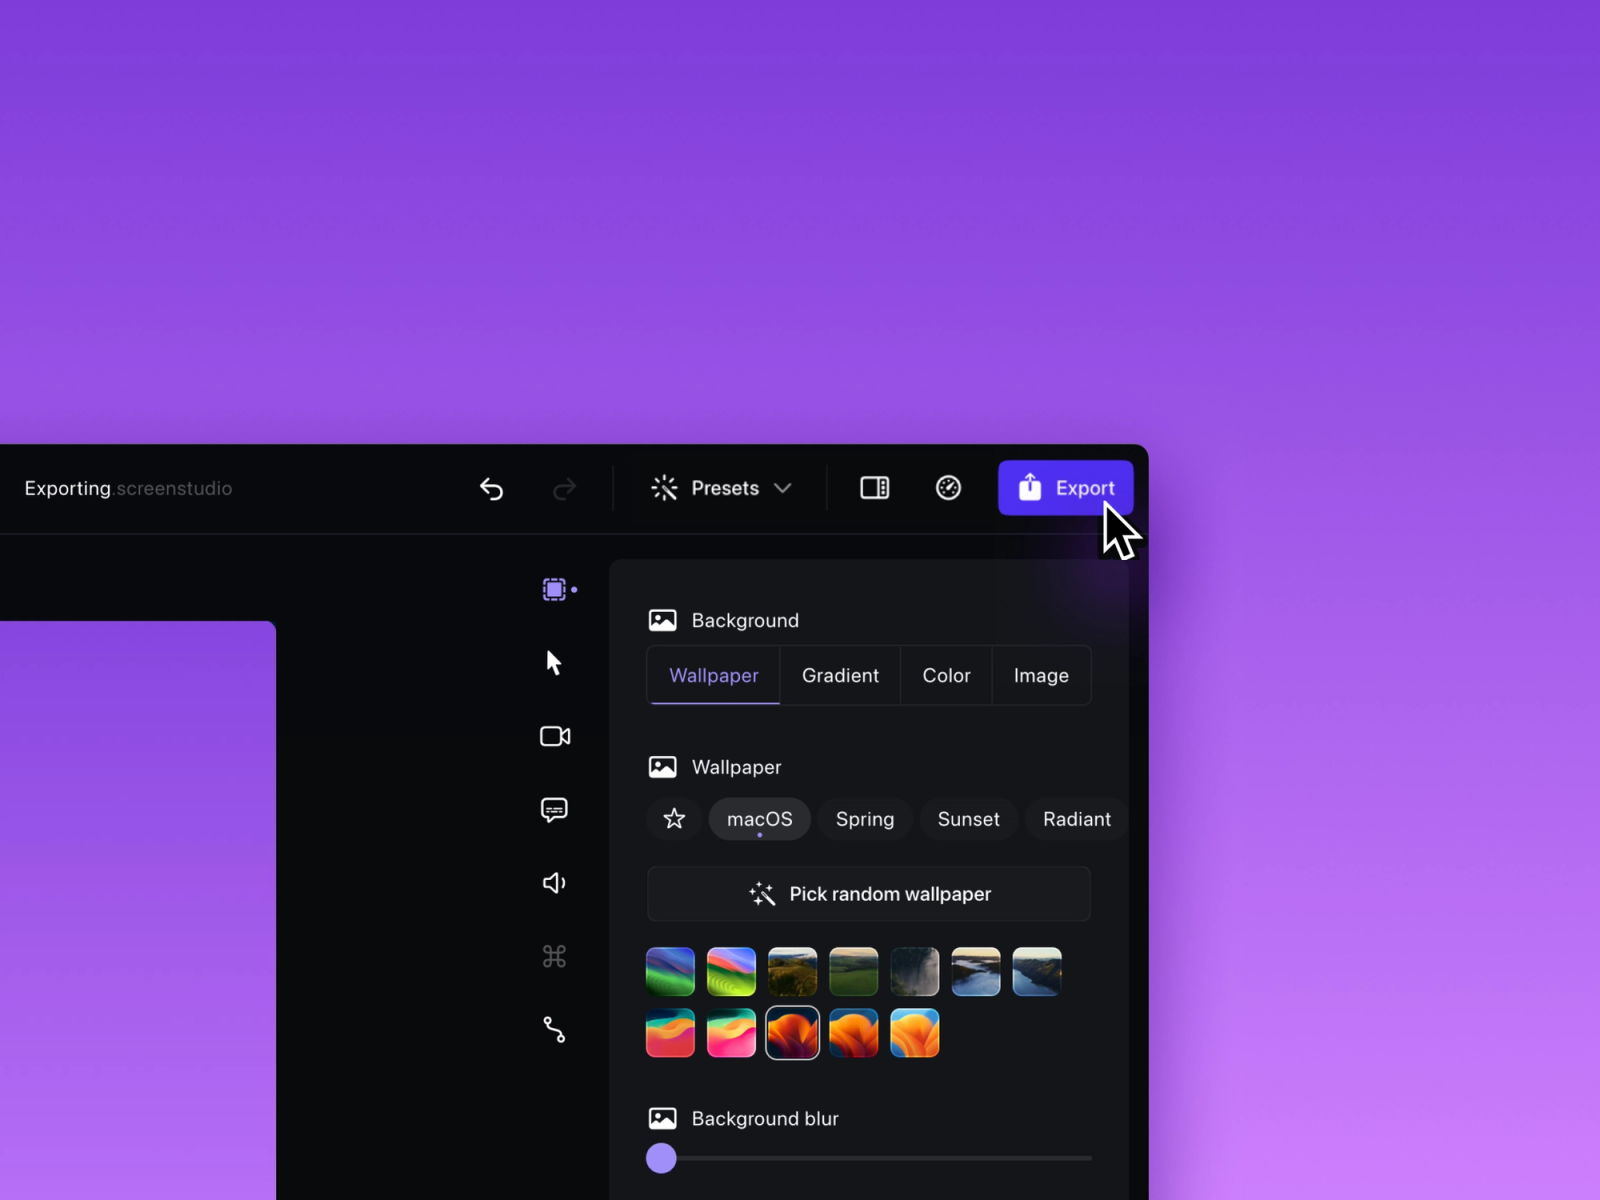The height and width of the screenshot is (1200, 1600).
Task: Select the background frame settings icon
Action: pyautogui.click(x=555, y=590)
